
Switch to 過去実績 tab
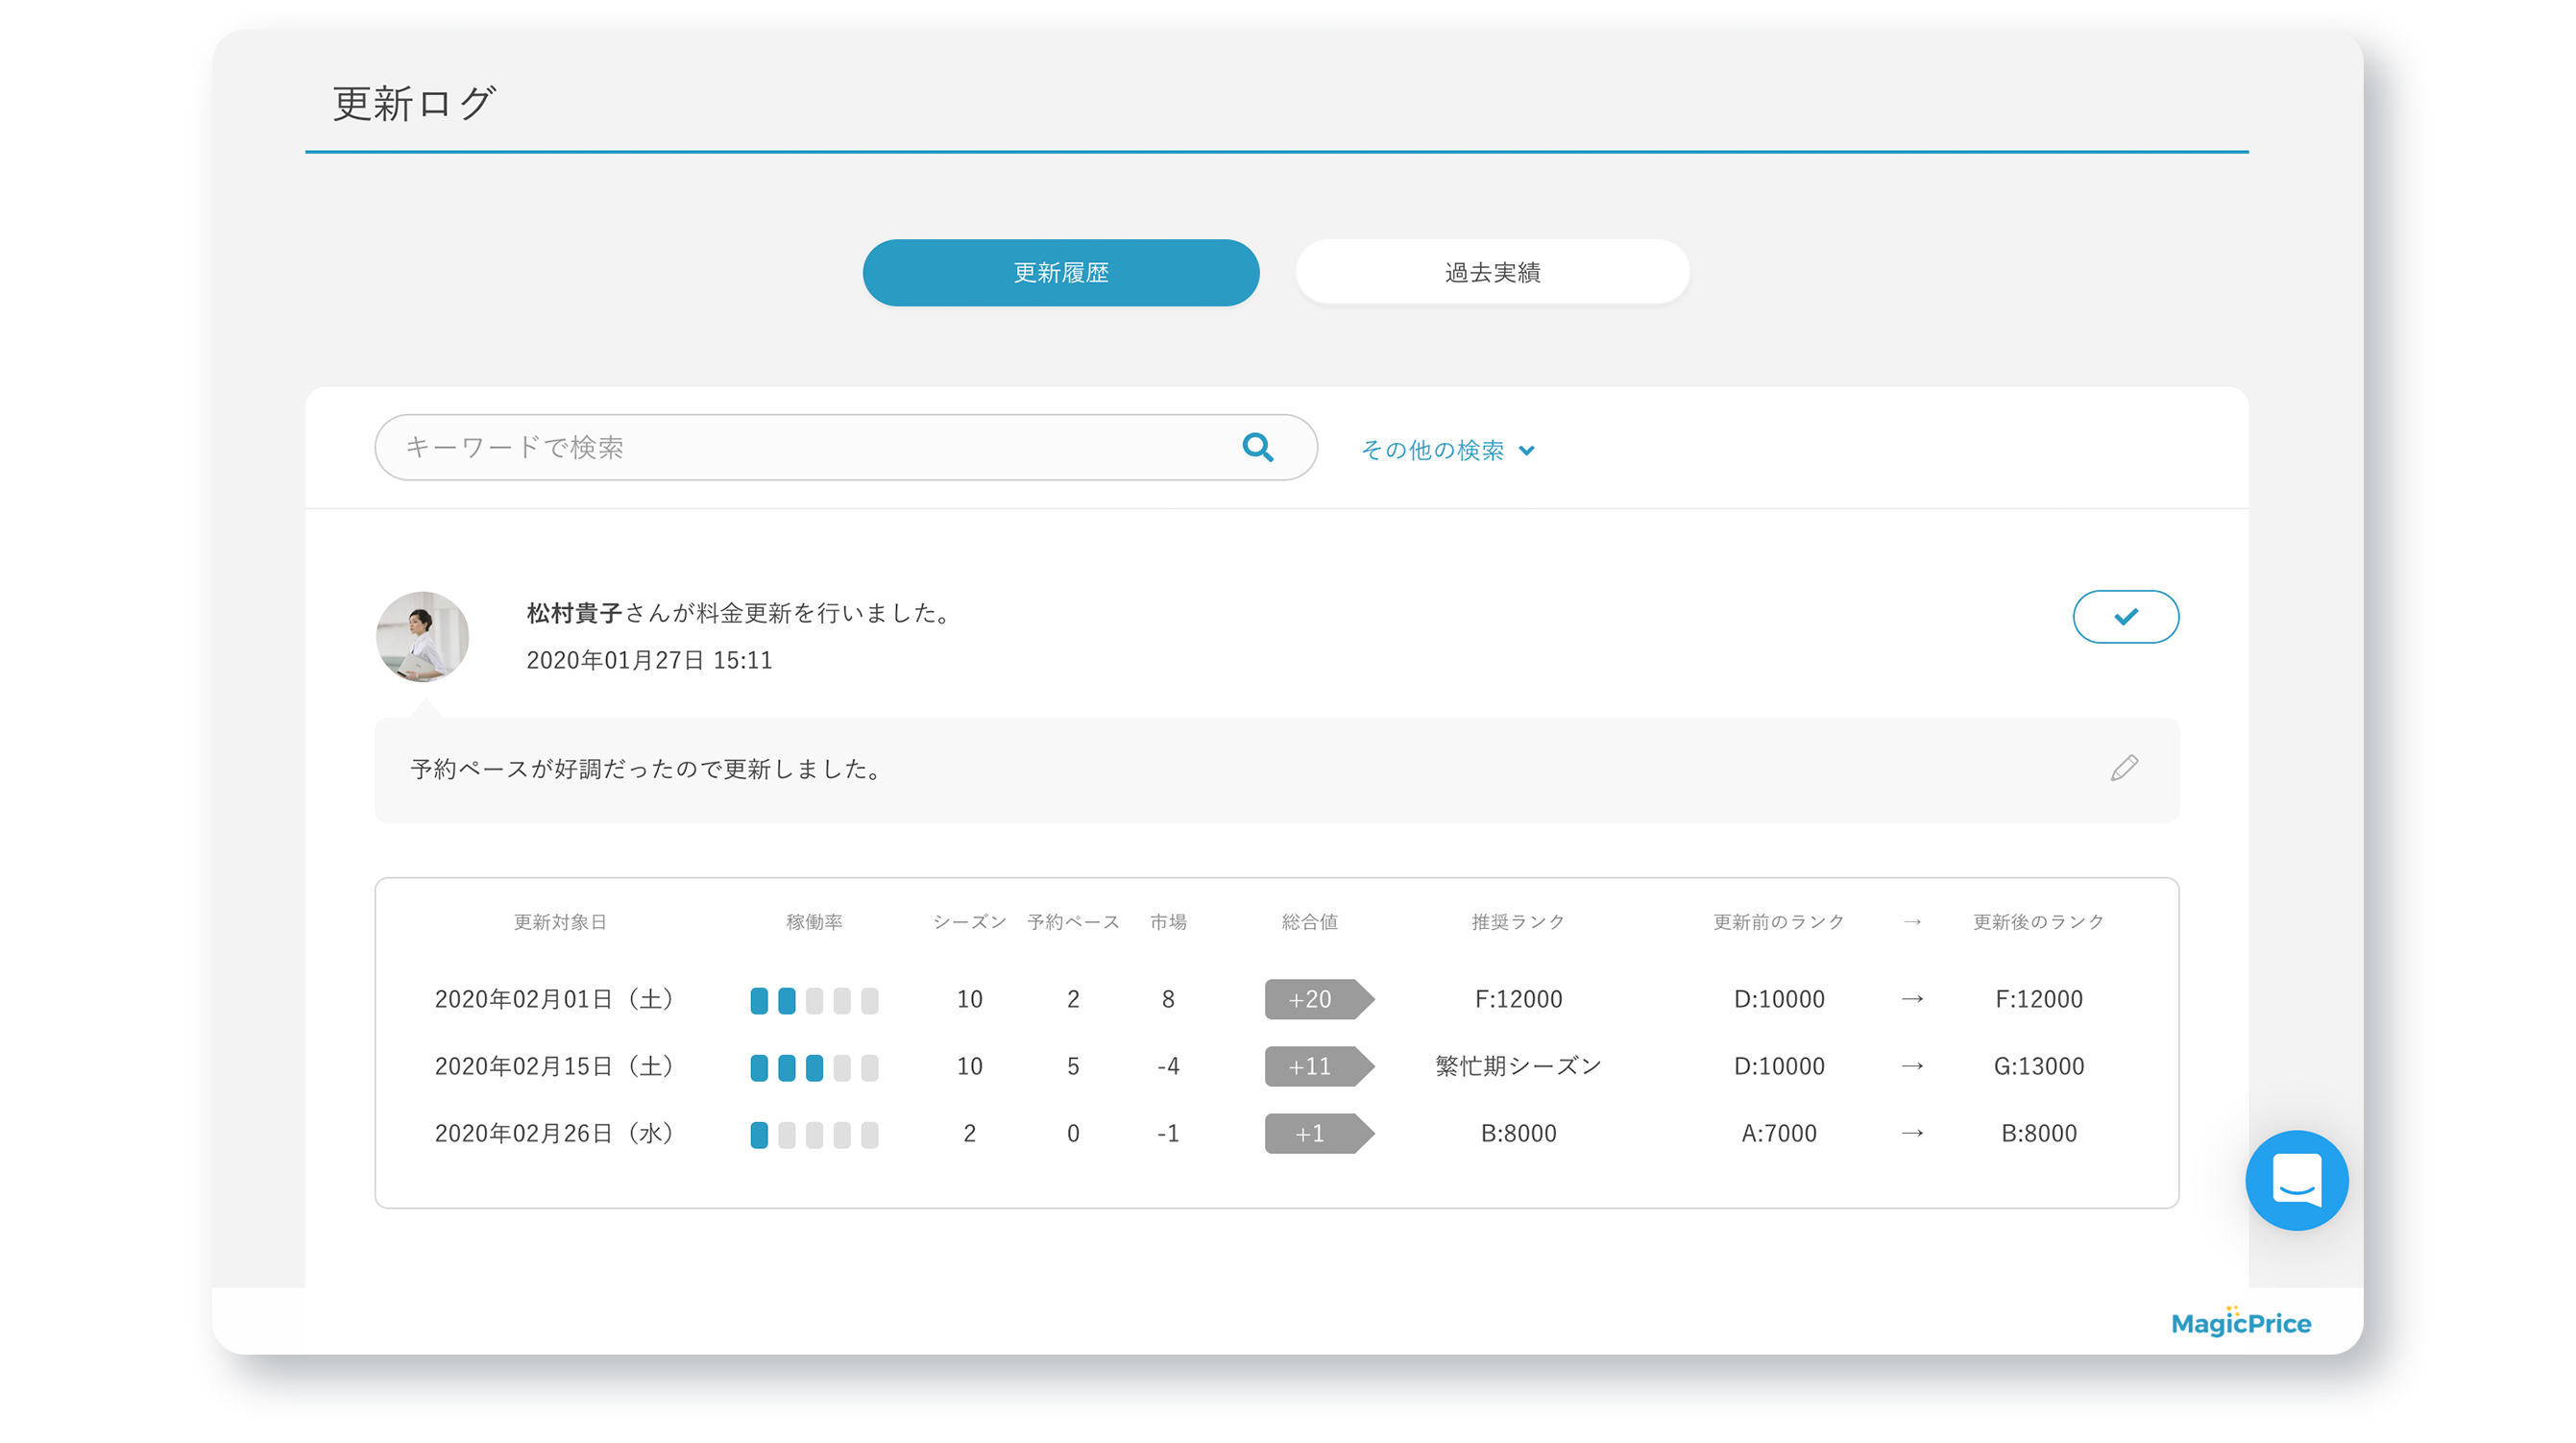pos(1492,272)
